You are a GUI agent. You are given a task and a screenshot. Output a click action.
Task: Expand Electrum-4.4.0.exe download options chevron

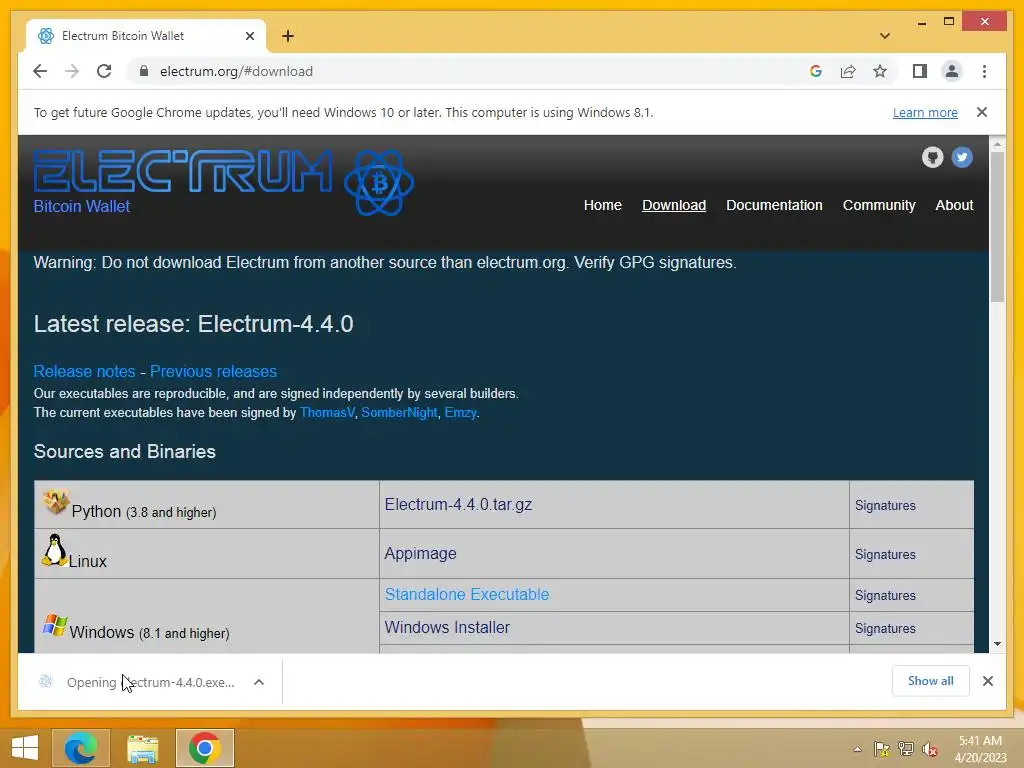point(259,682)
